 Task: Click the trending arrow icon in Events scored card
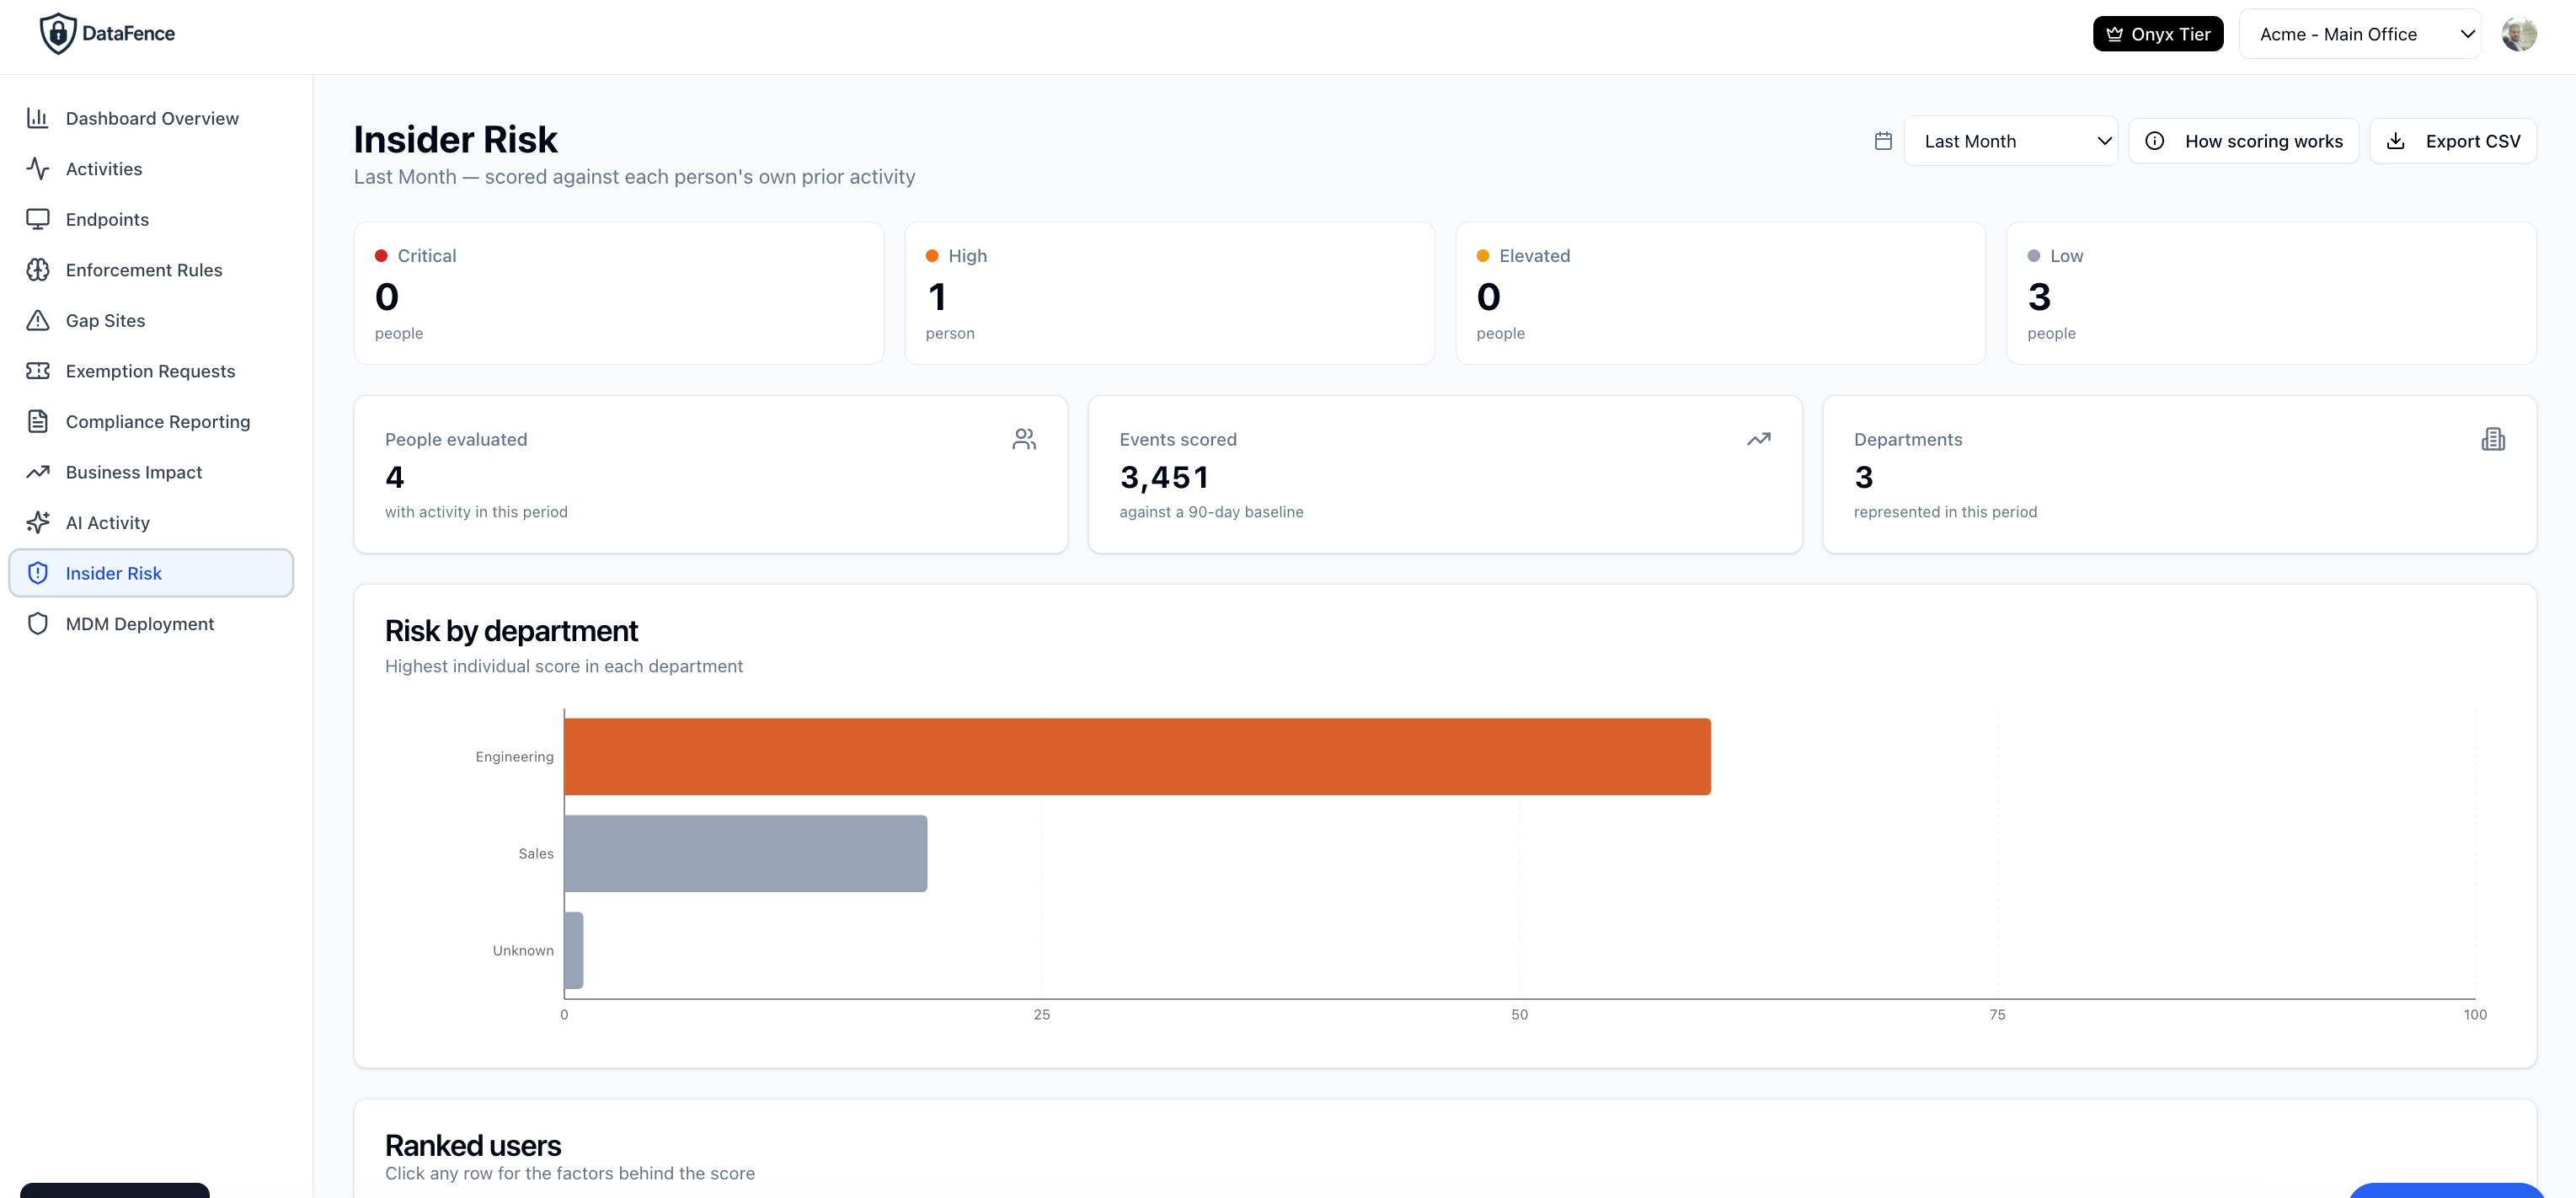click(1759, 439)
